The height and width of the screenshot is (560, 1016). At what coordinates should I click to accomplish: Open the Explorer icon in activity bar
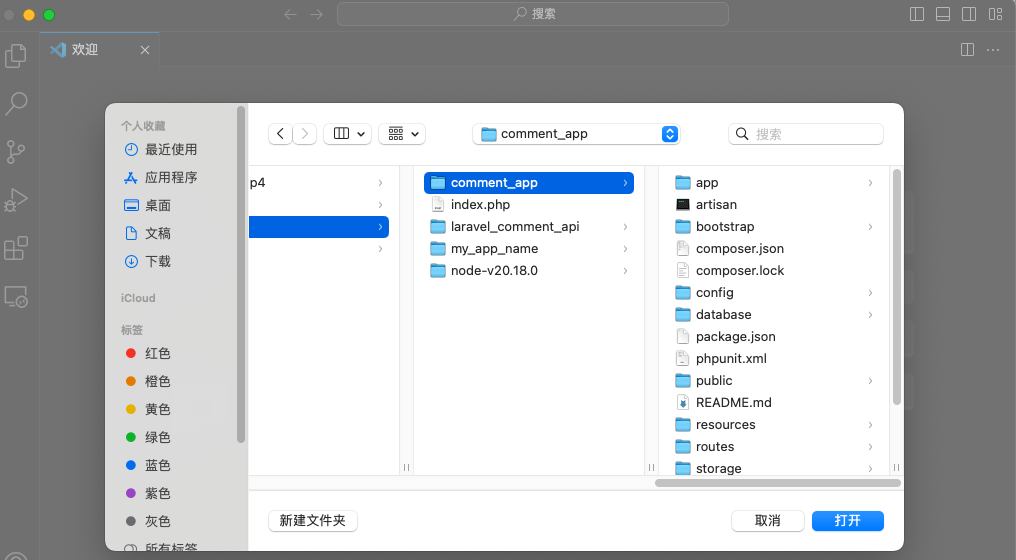tap(16, 56)
